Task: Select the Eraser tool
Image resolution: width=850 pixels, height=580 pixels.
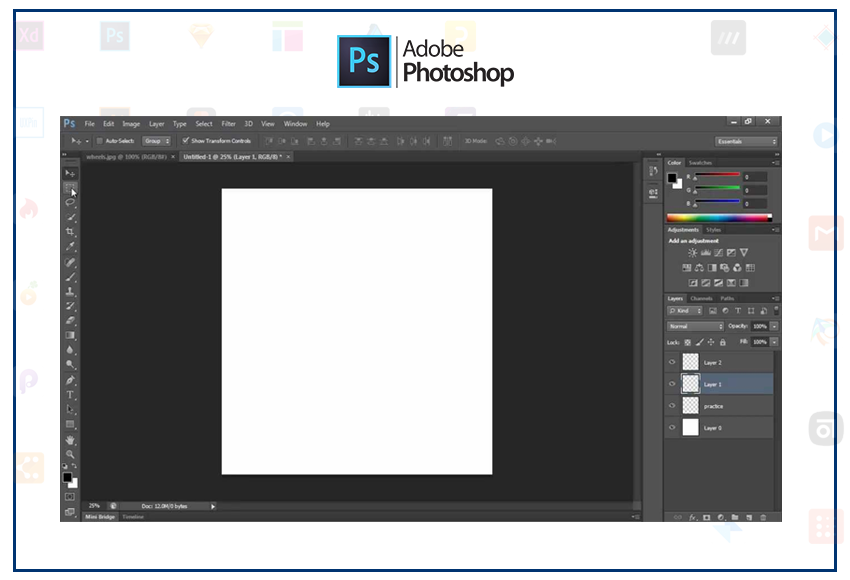Action: (x=70, y=321)
